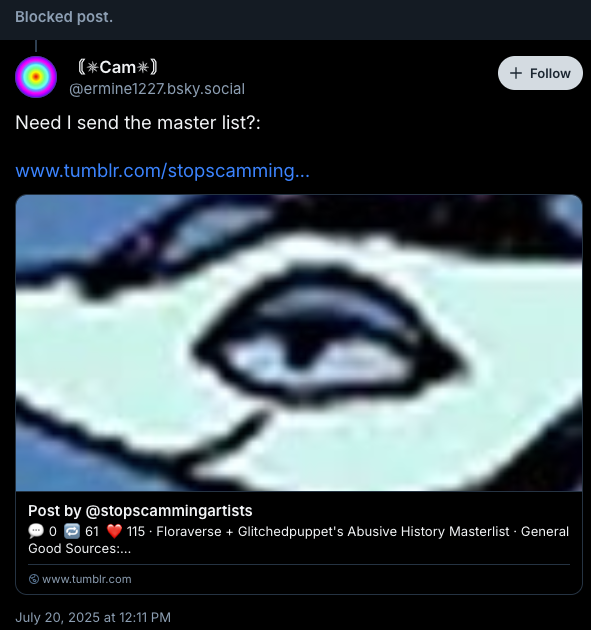Open the eye drawing link preview image

click(299, 343)
